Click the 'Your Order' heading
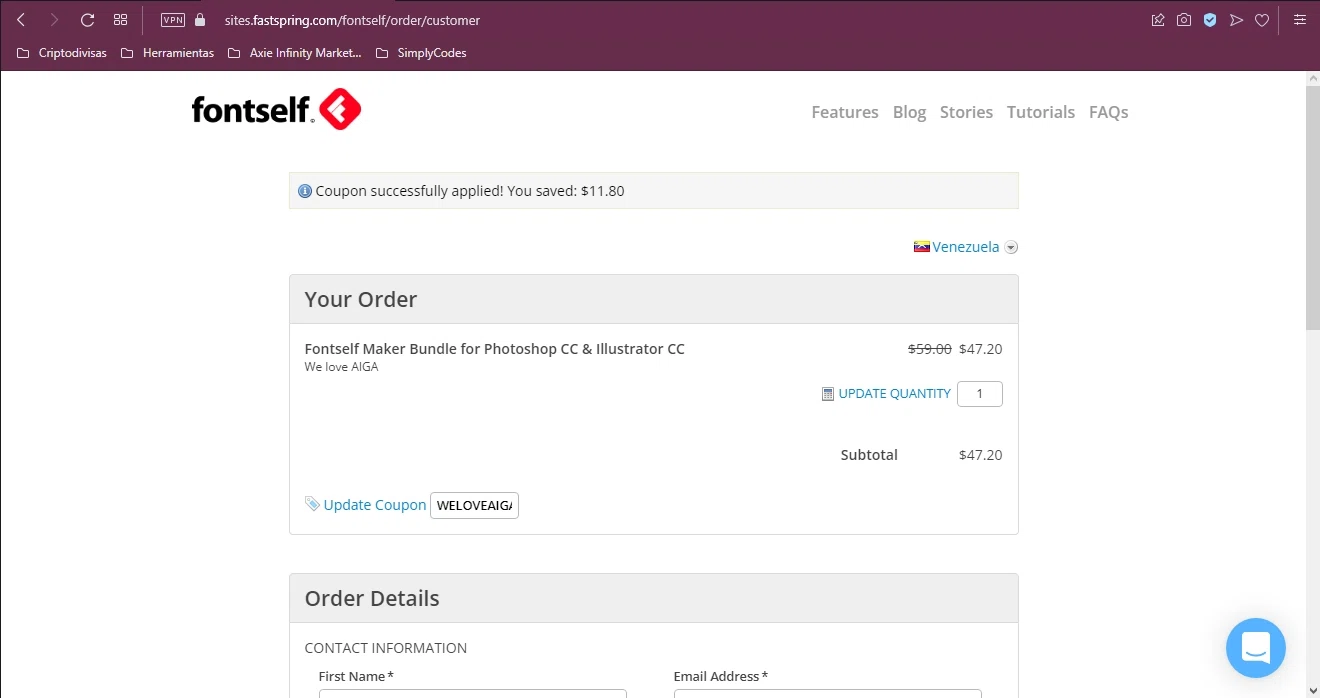This screenshot has height=698, width=1320. 361,299
